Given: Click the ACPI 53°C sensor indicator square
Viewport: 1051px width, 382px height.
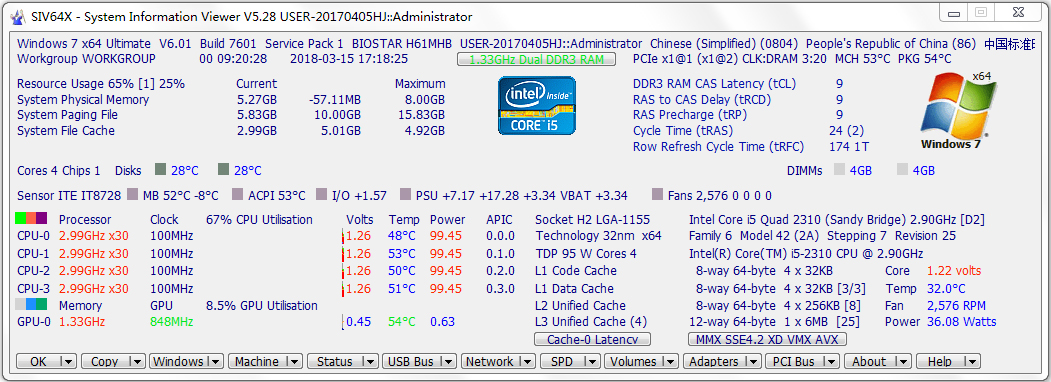Looking at the screenshot, I should [x=237, y=194].
